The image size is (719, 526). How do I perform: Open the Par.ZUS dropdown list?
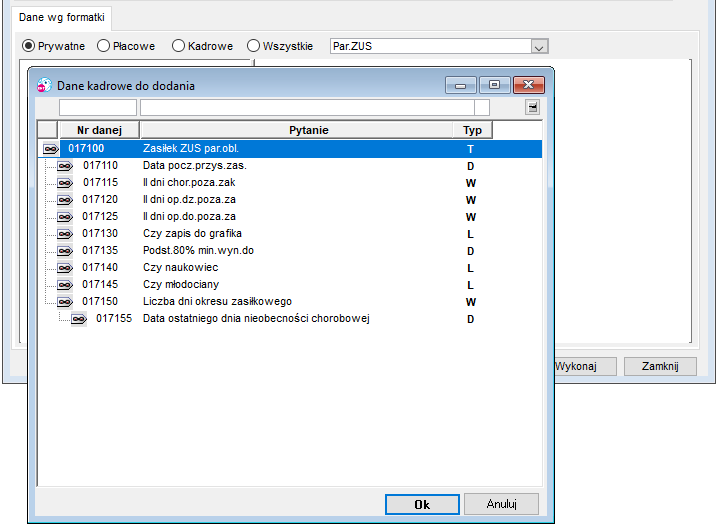coord(539,47)
